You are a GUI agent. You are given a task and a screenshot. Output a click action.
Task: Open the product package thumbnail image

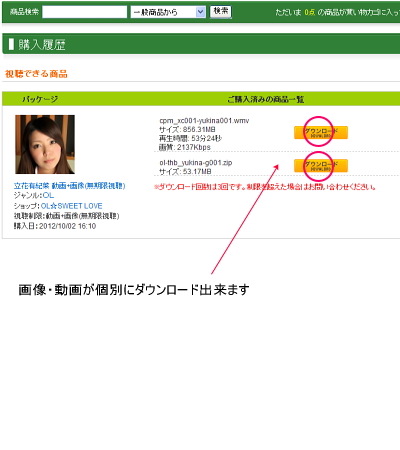(45, 144)
